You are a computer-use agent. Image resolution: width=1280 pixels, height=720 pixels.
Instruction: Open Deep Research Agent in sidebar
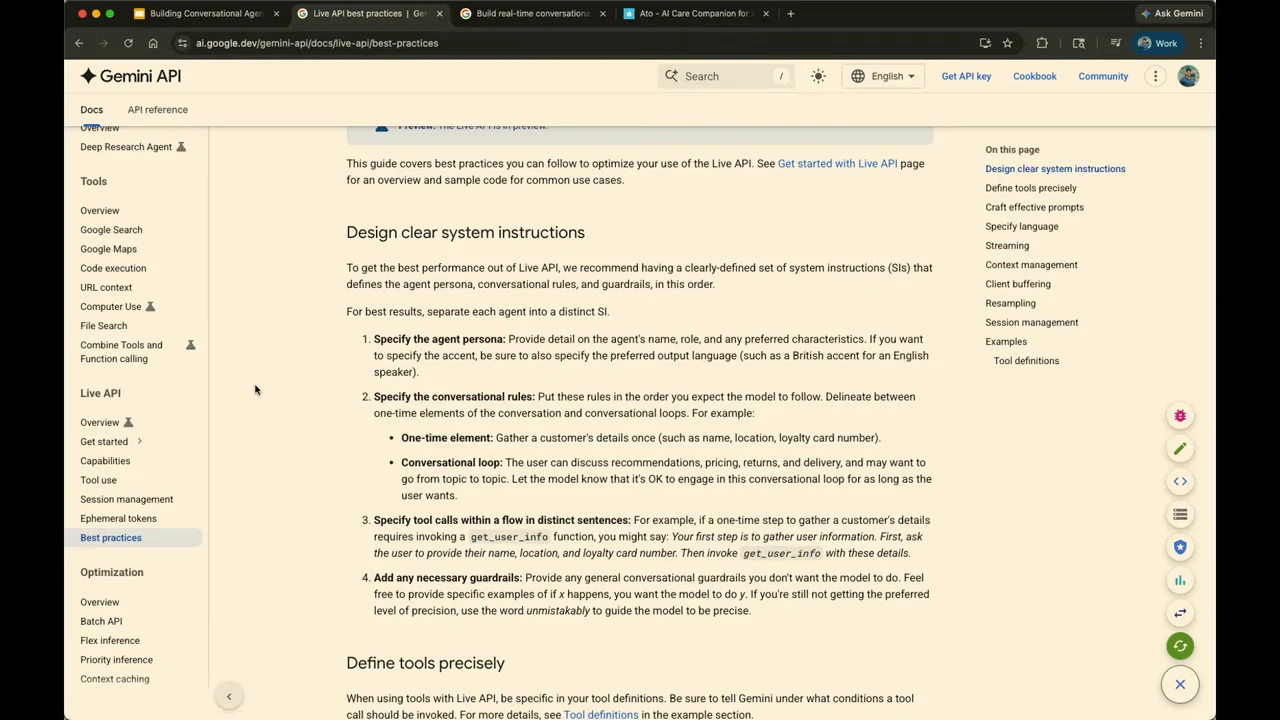[126, 147]
